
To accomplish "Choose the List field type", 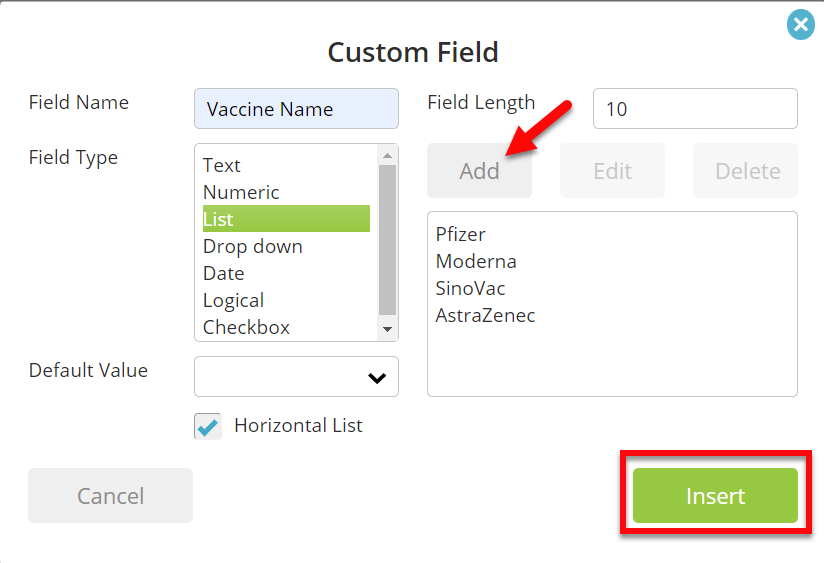I will (x=286, y=219).
